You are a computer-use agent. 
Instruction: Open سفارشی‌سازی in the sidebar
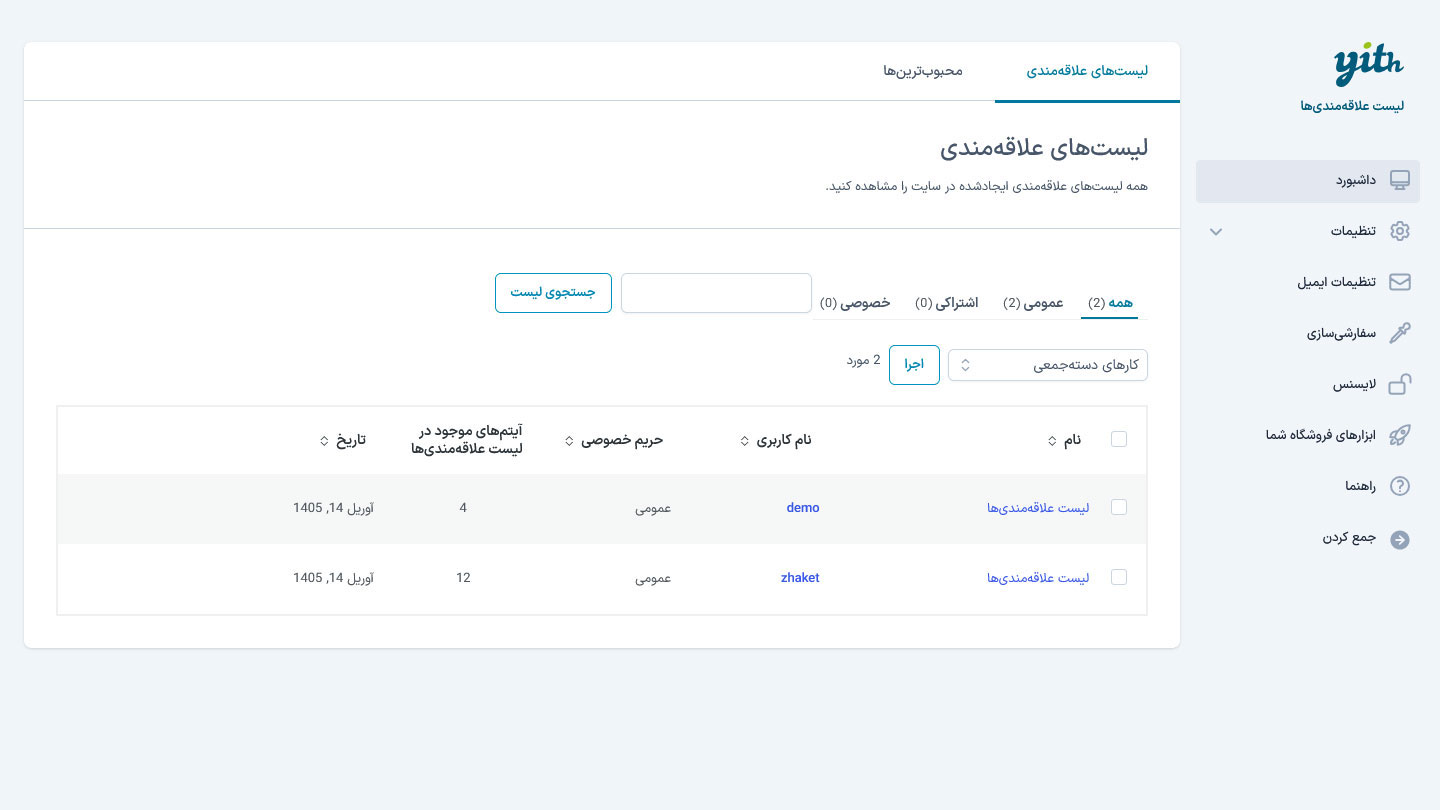point(1308,333)
